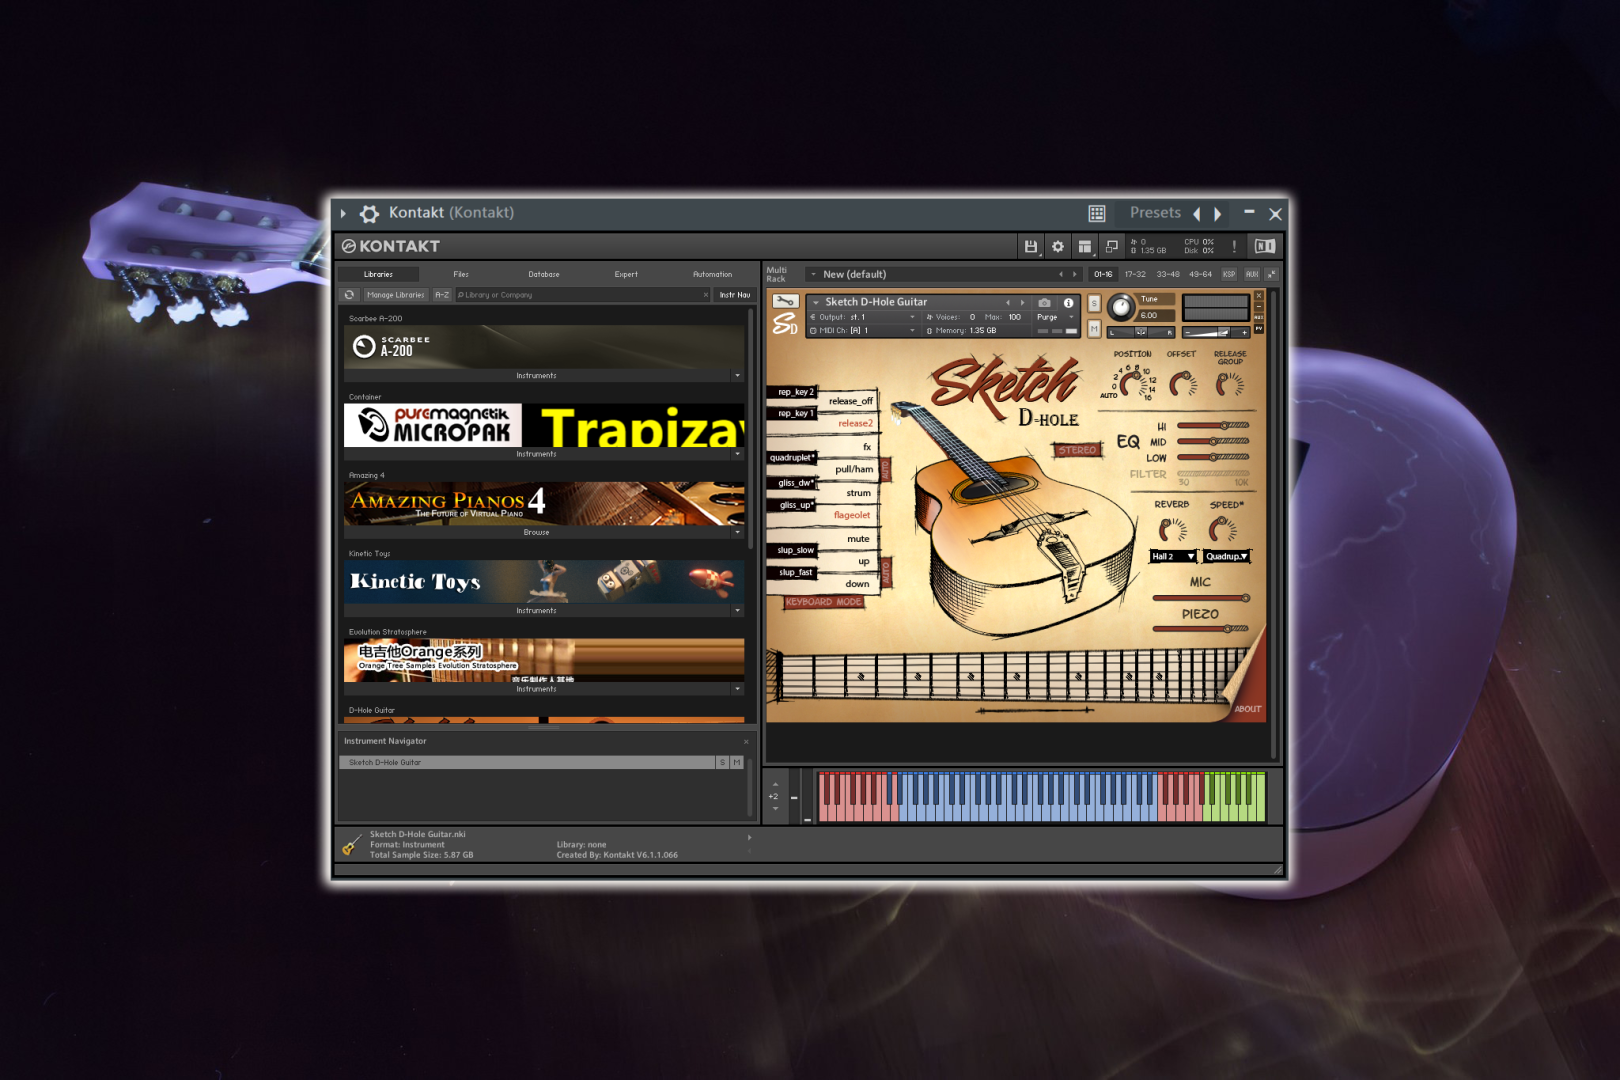1620x1080 pixels.
Task: Select the release2 articulation
Action: pyautogui.click(x=855, y=423)
